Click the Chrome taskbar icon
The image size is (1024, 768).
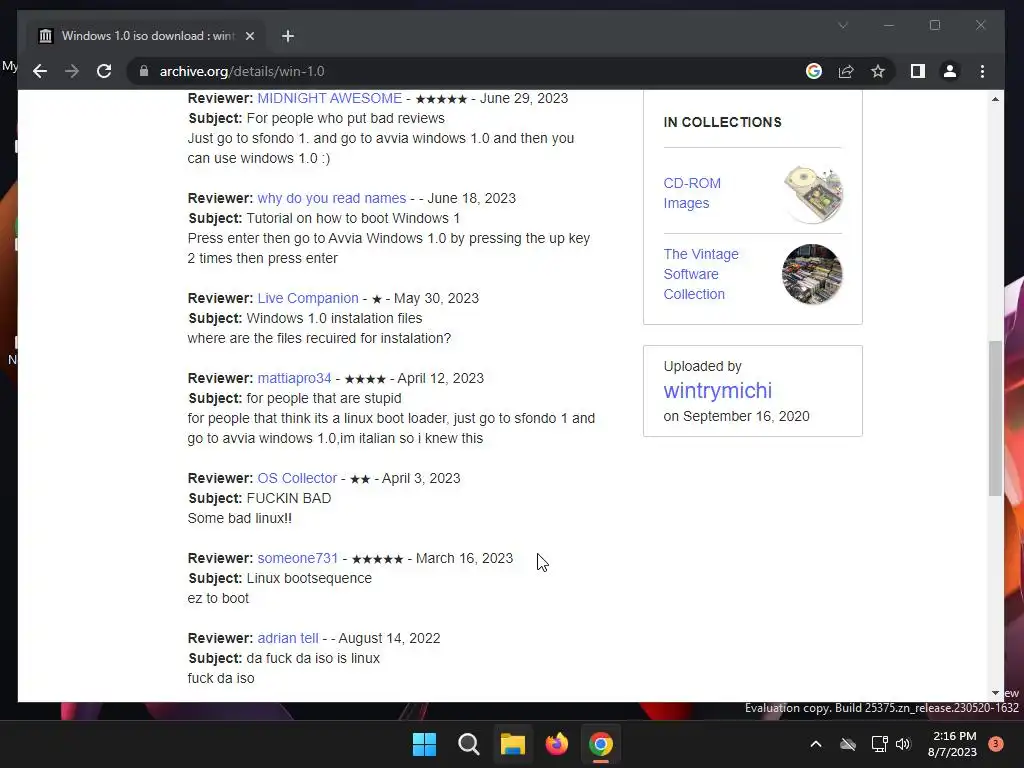(x=601, y=744)
